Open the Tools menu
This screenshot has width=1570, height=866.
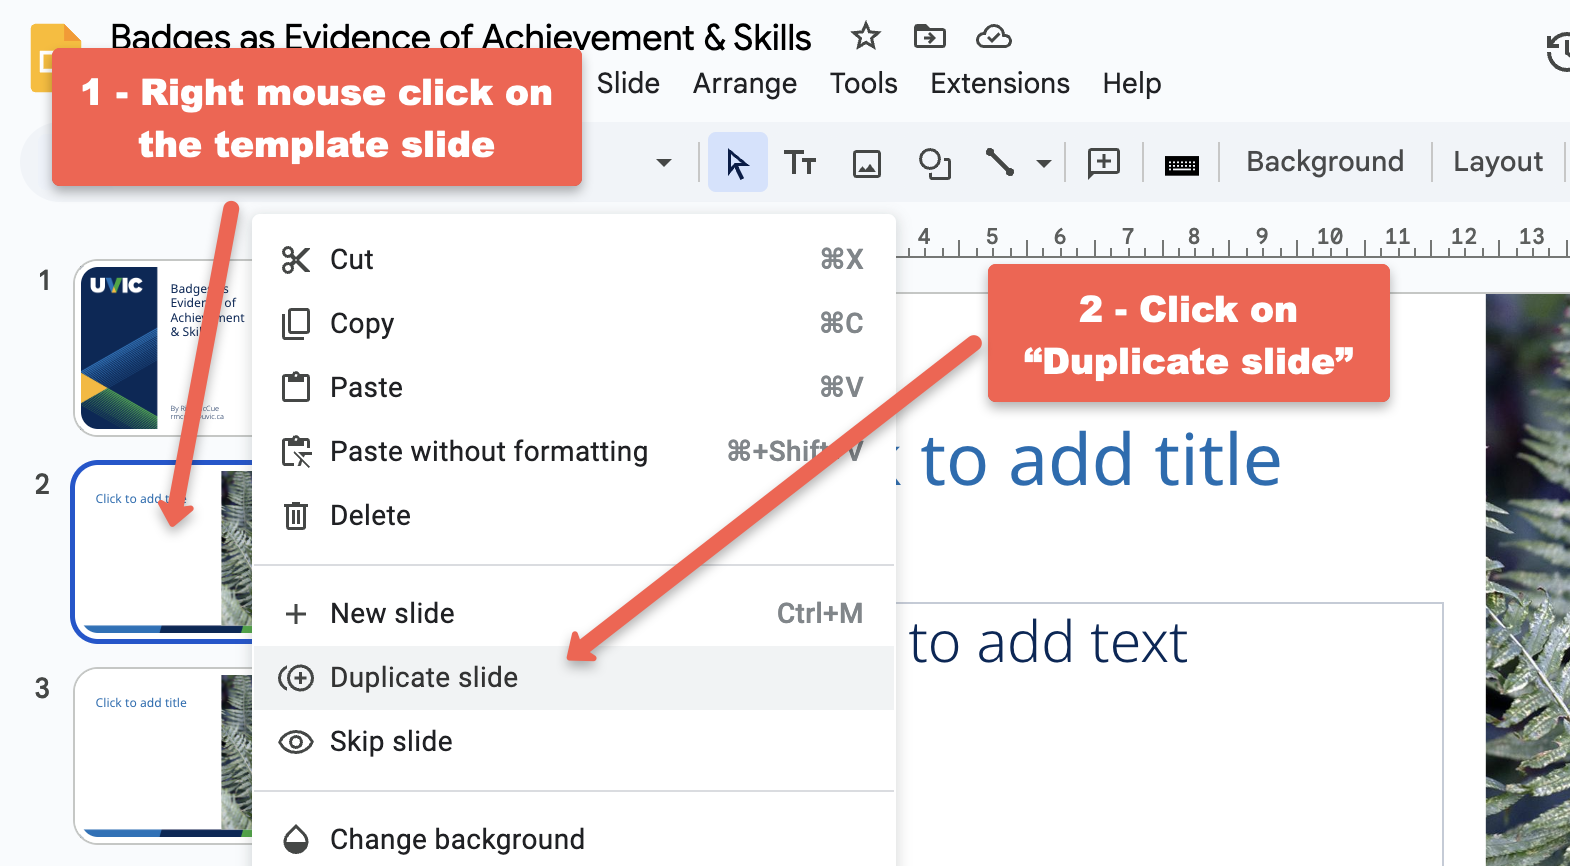click(x=863, y=83)
